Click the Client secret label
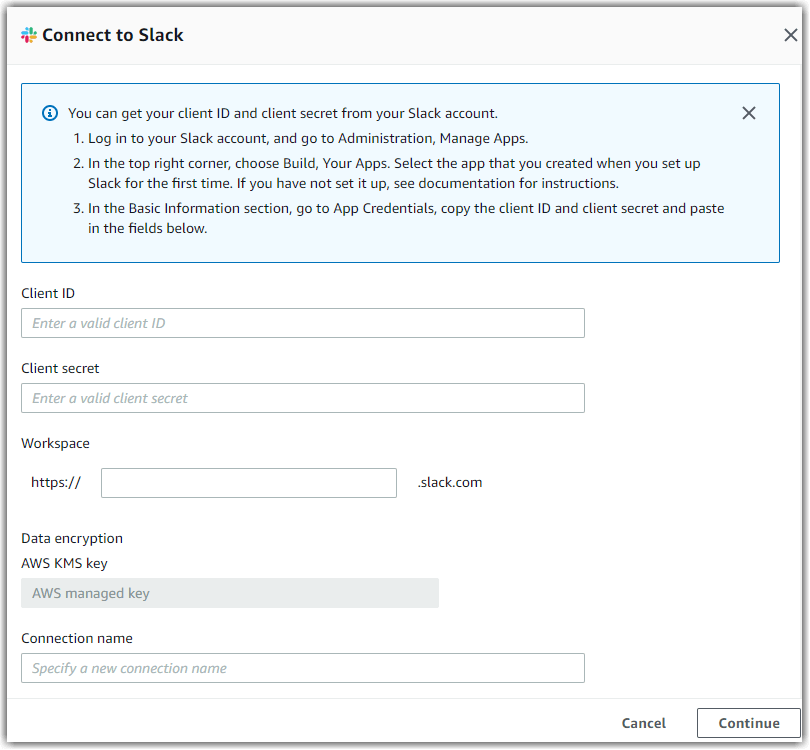This screenshot has height=750, width=810. point(60,368)
